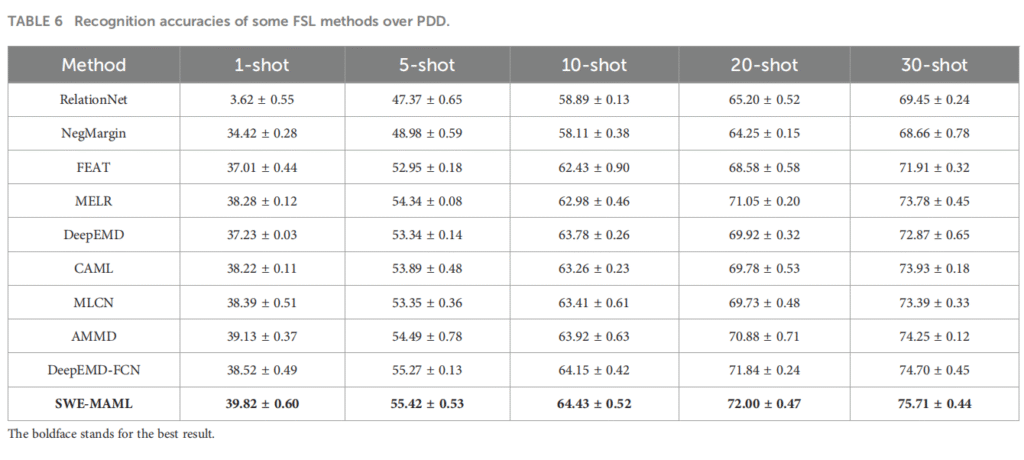The width and height of the screenshot is (1024, 460).
Task: Select the NegMargin row label
Action: (94, 132)
